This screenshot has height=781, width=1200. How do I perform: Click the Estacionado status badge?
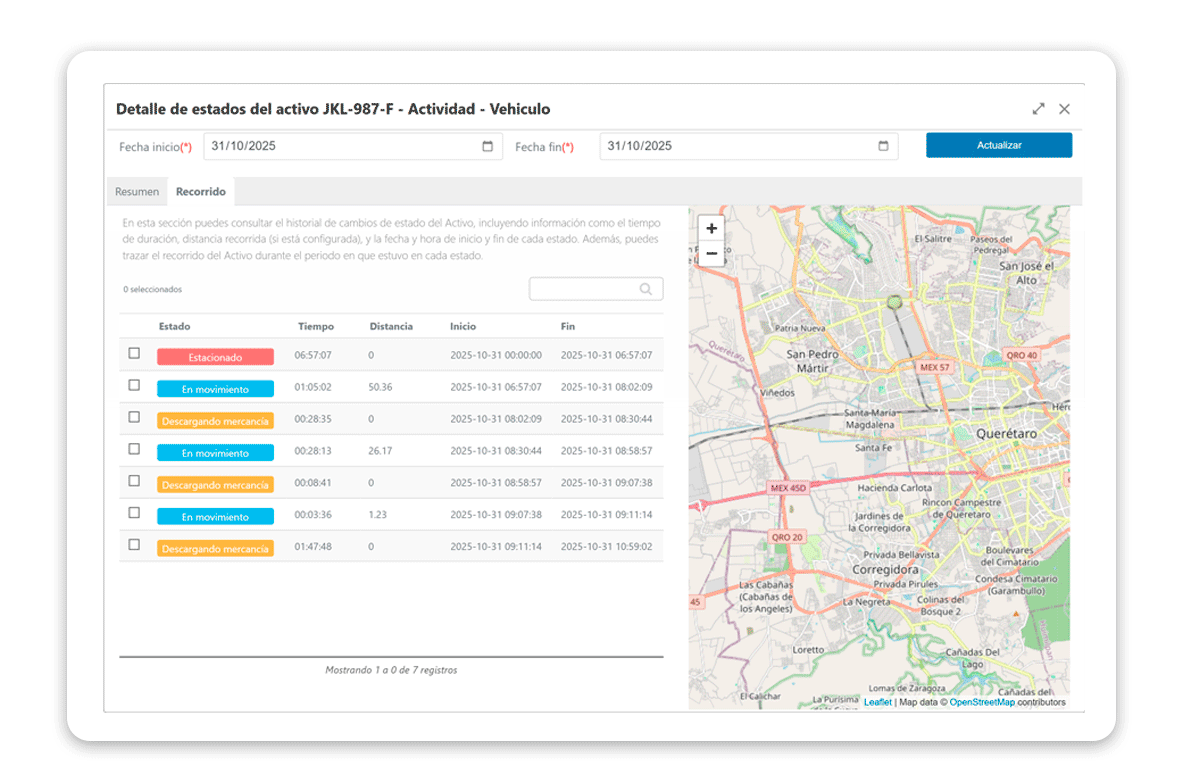pos(214,356)
